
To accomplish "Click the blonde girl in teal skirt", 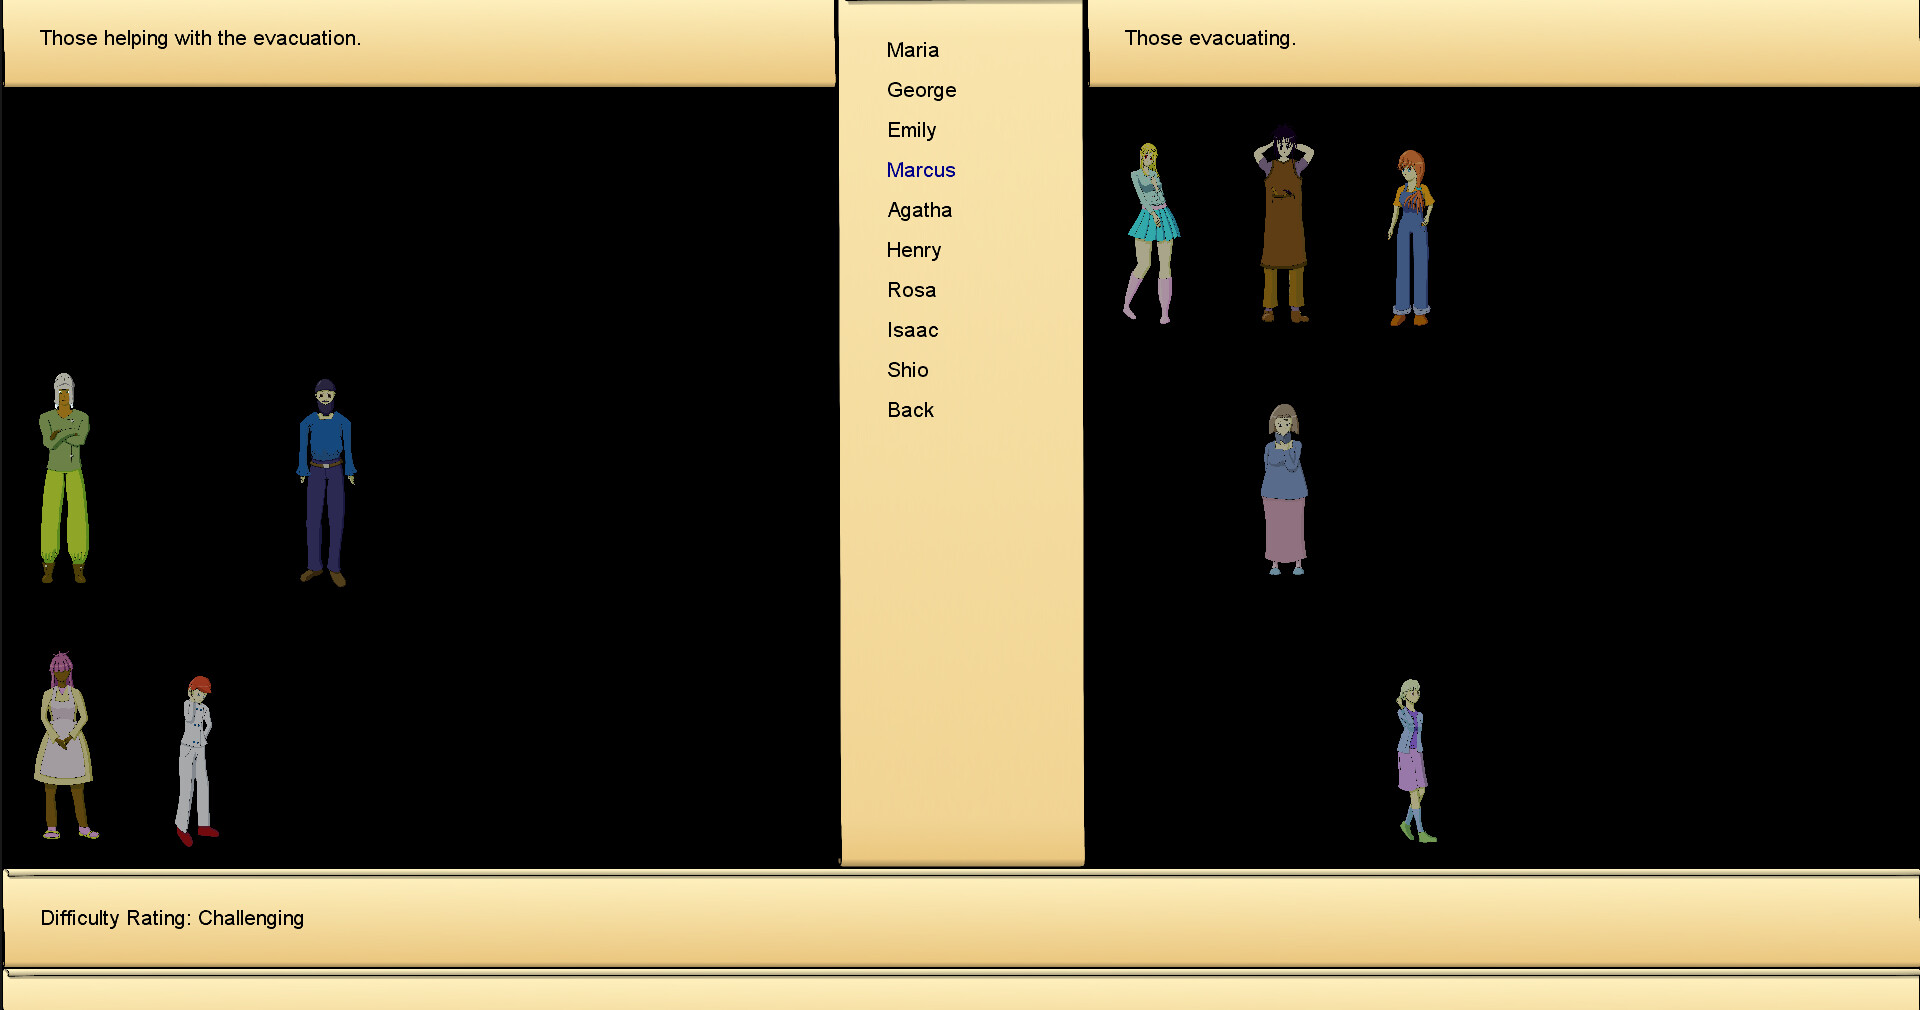I will pos(1152,232).
